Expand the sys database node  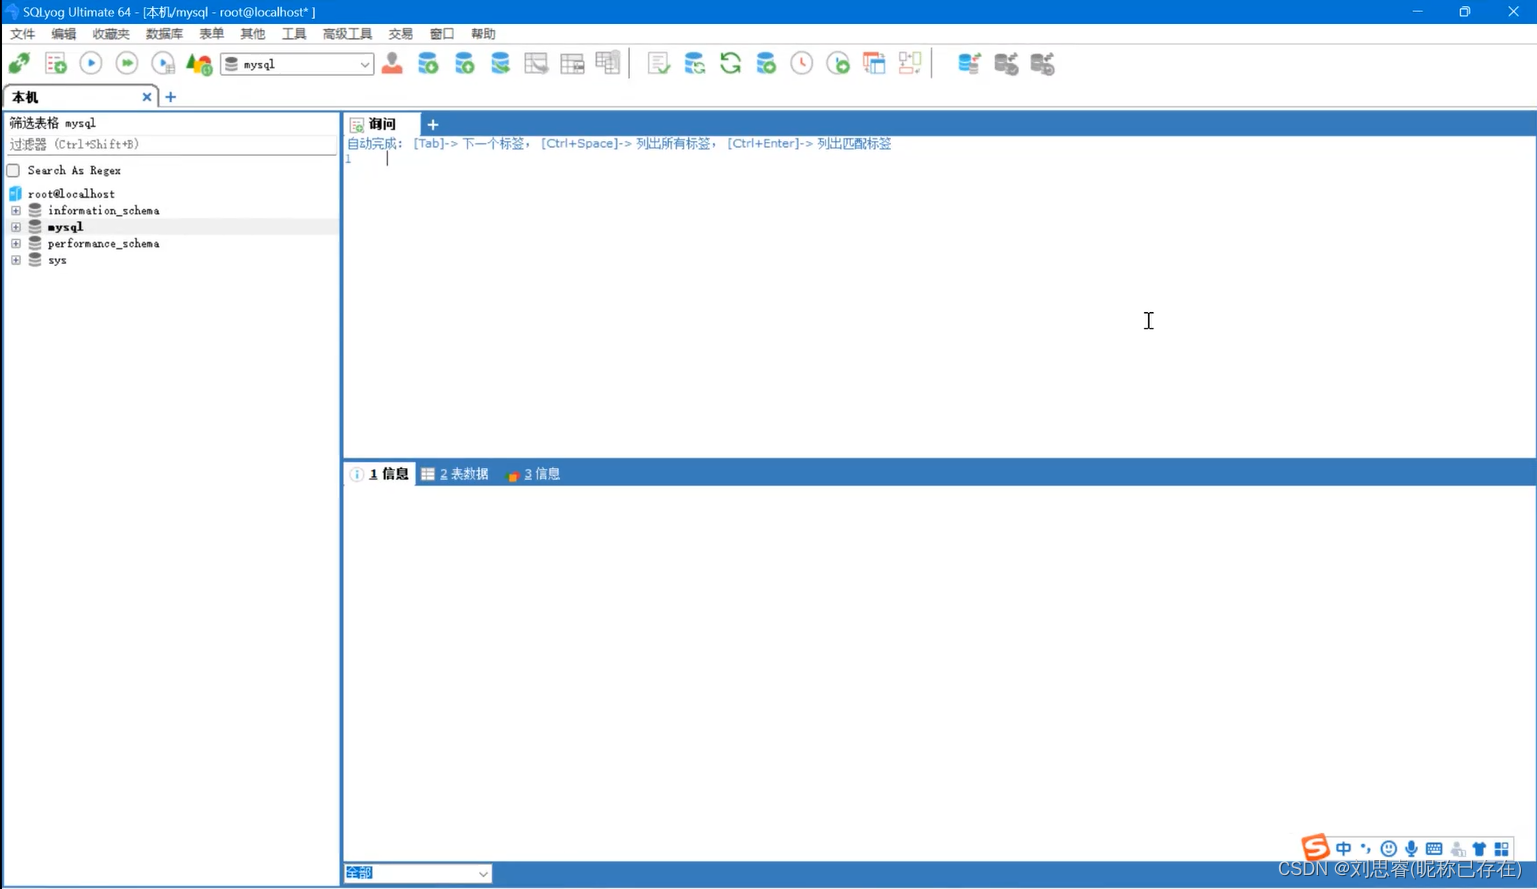pos(16,260)
